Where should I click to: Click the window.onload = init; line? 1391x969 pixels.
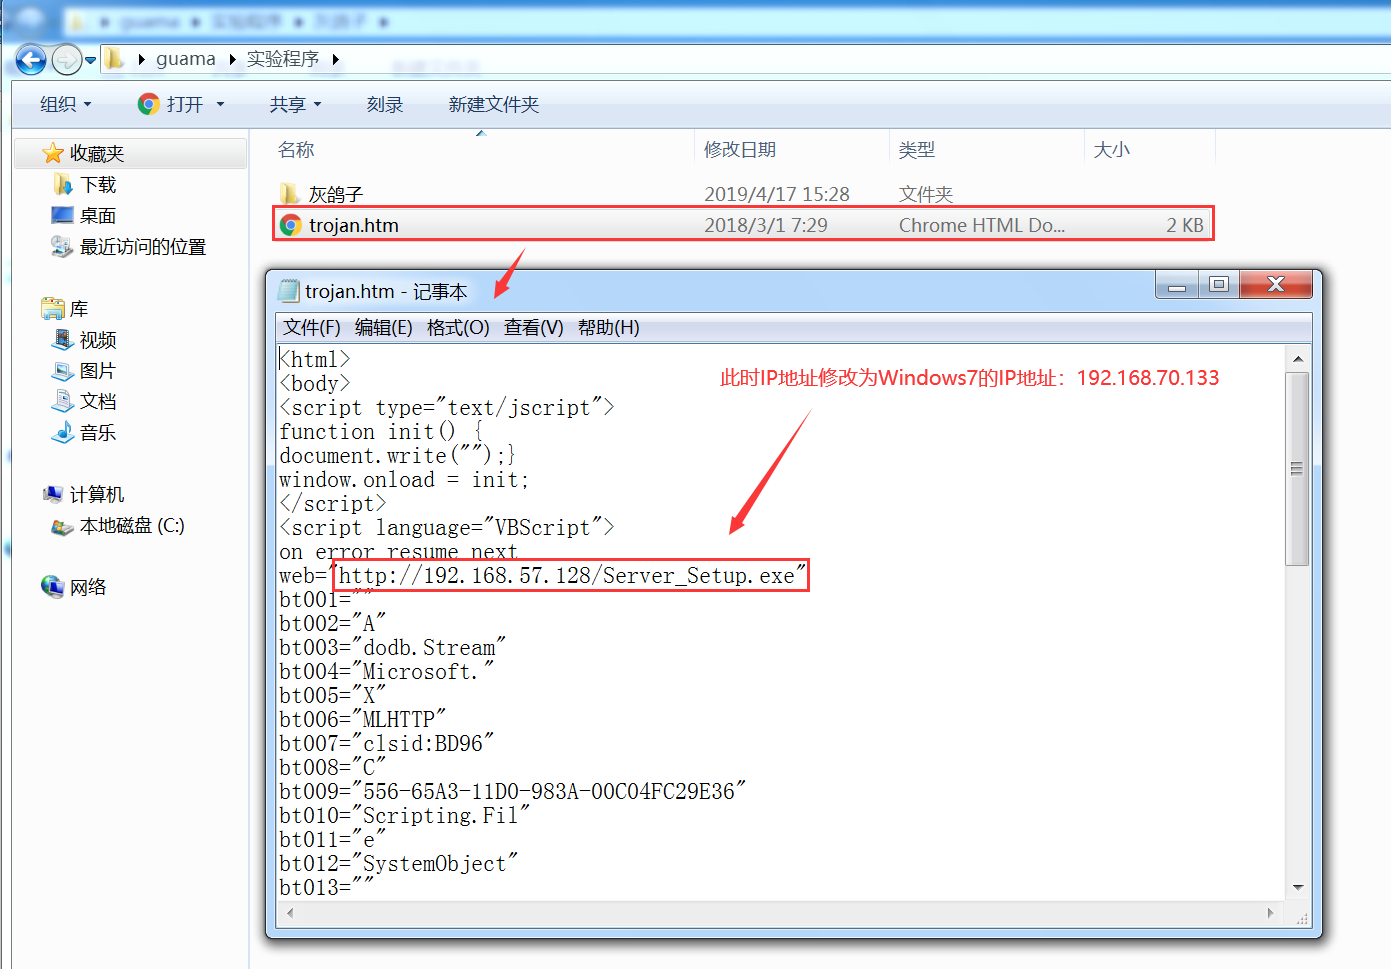[404, 480]
